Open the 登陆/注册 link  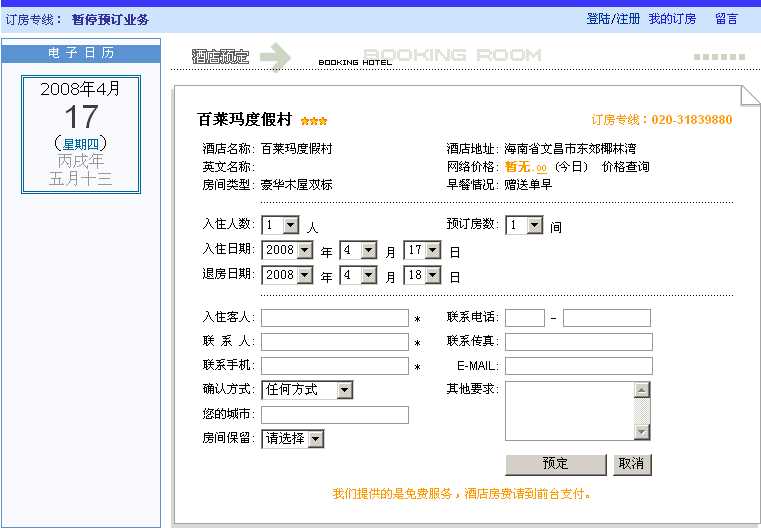pos(613,19)
